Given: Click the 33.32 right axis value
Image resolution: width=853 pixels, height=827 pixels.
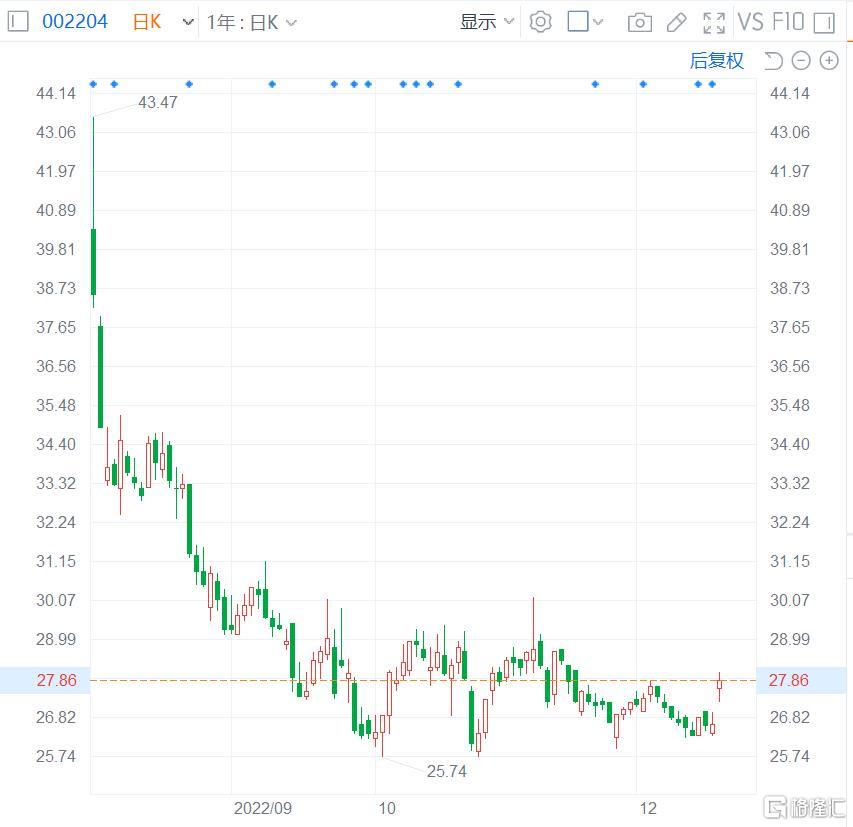Looking at the screenshot, I should (x=789, y=483).
